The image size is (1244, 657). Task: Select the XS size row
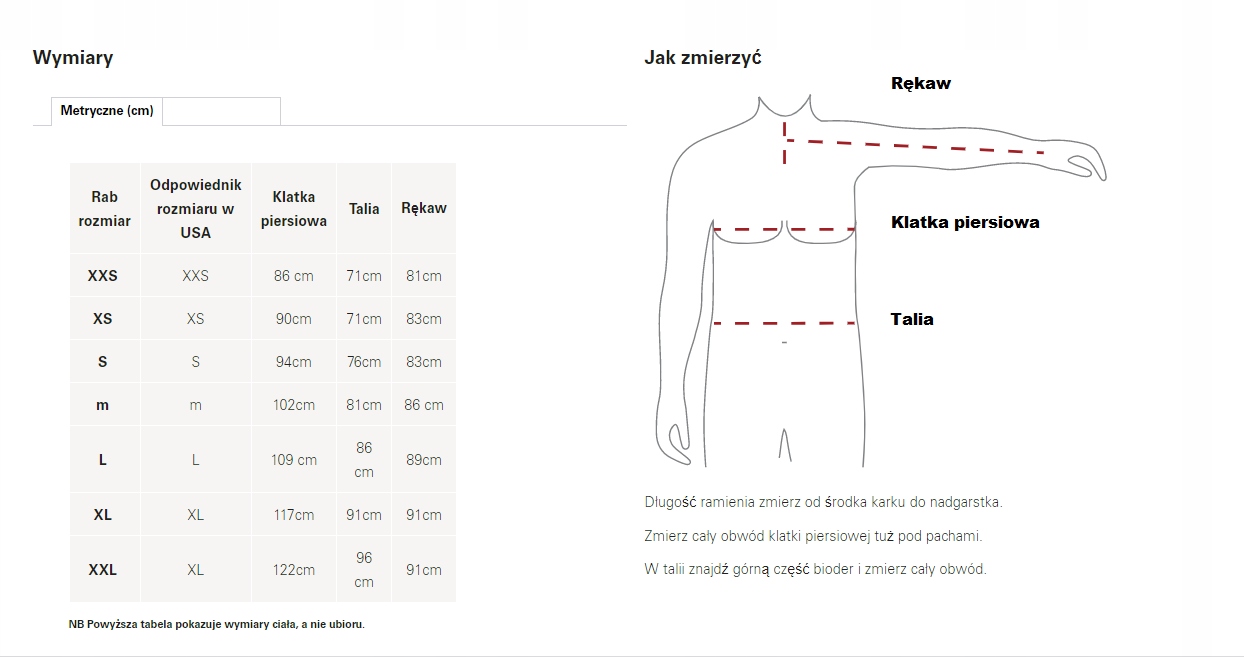104,318
